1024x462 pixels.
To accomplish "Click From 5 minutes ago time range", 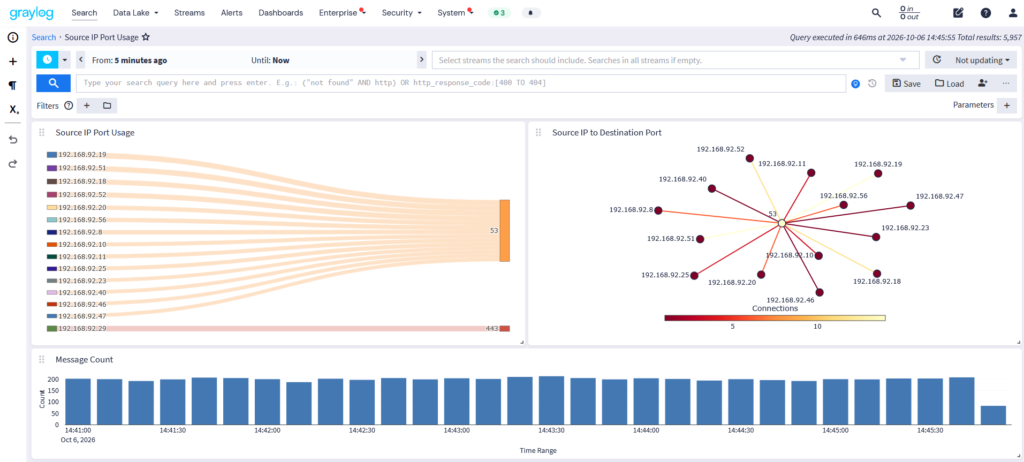I will (x=129, y=60).
